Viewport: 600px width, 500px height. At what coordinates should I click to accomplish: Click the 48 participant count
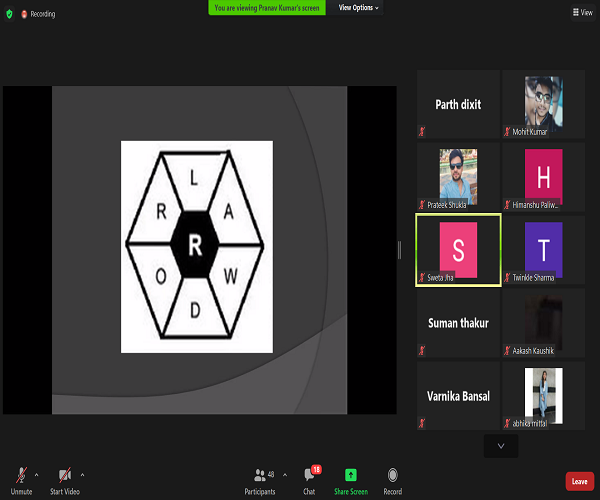click(x=271, y=475)
